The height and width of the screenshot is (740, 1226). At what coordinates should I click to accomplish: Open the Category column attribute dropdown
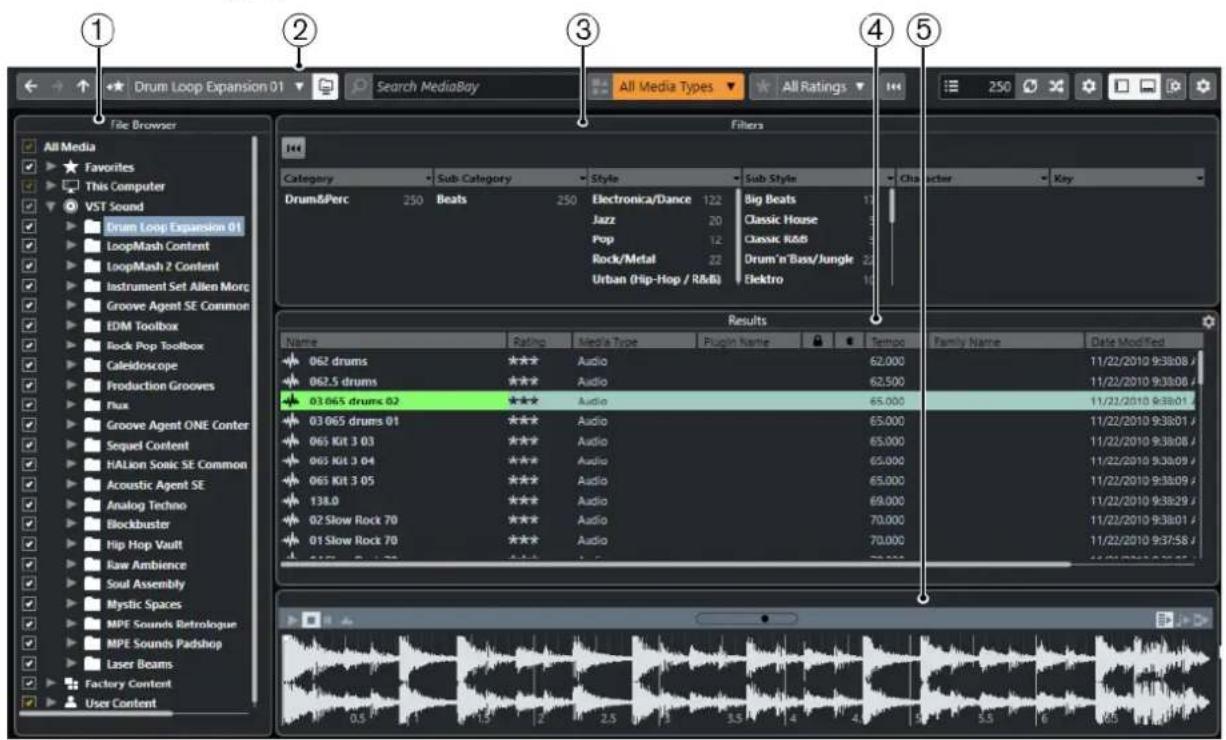(429, 178)
